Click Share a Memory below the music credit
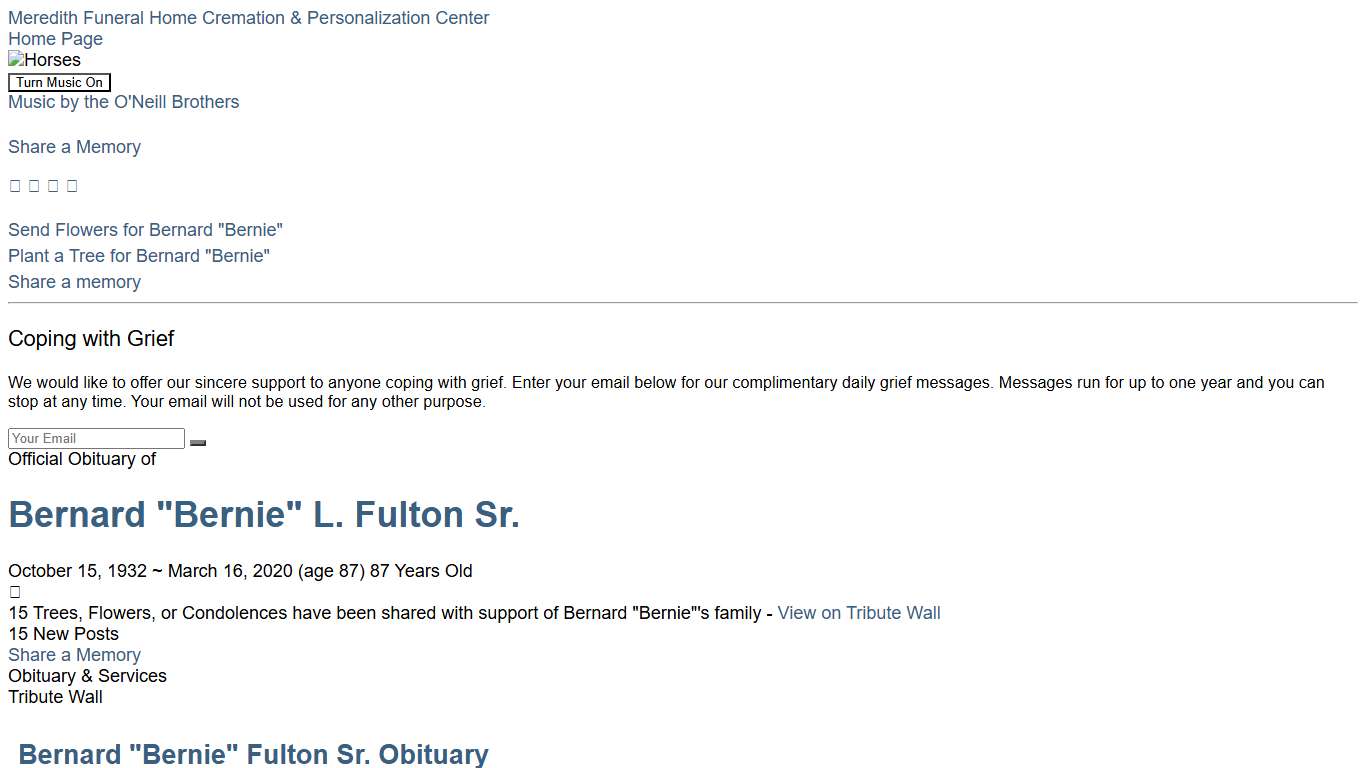This screenshot has width=1366, height=768. pos(74,147)
